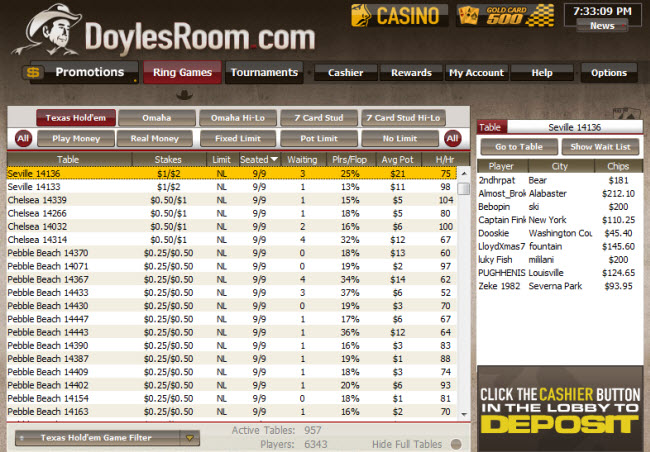Sort by the Plrs/Flop column header
This screenshot has height=452, width=650.
pos(350,159)
